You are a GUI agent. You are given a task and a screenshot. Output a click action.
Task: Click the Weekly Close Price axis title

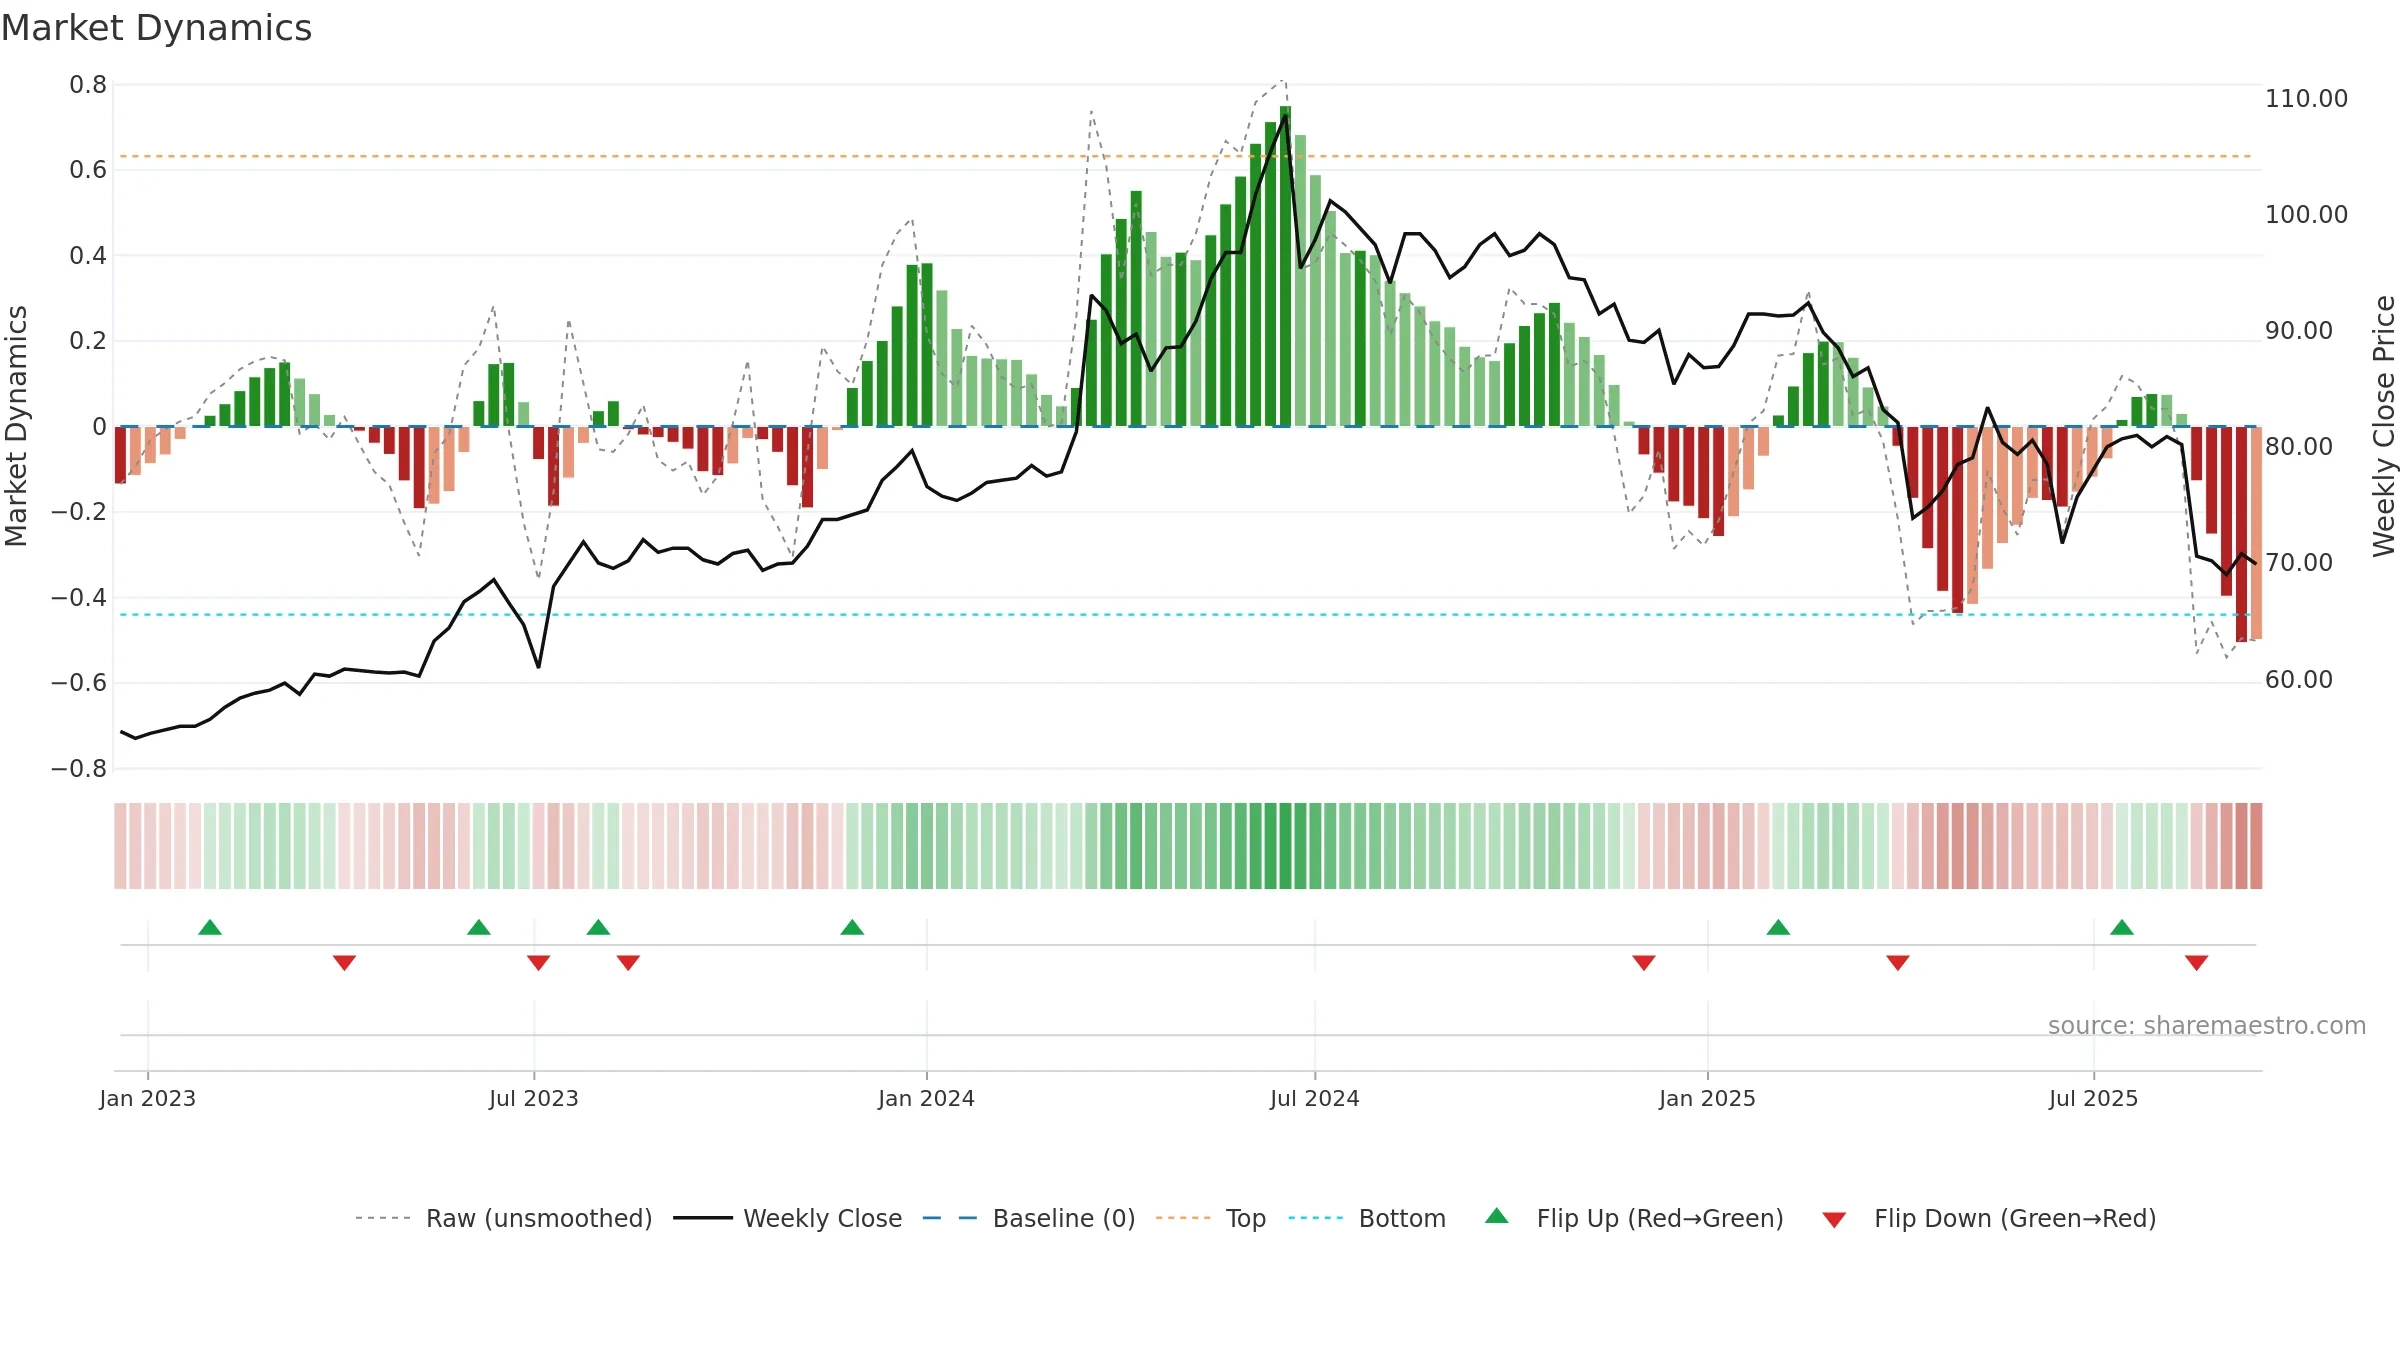[2384, 426]
